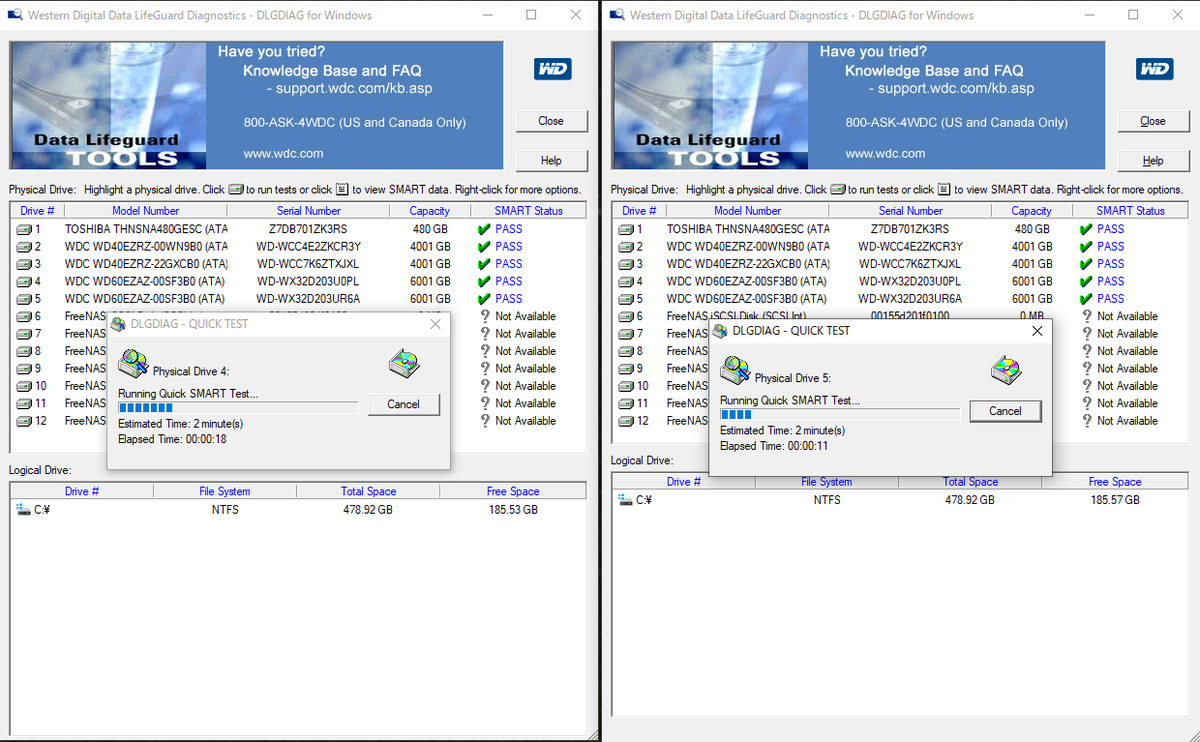Image resolution: width=1200 pixels, height=742 pixels.
Task: Click drive 4 icon in left window
Action: (x=23, y=281)
